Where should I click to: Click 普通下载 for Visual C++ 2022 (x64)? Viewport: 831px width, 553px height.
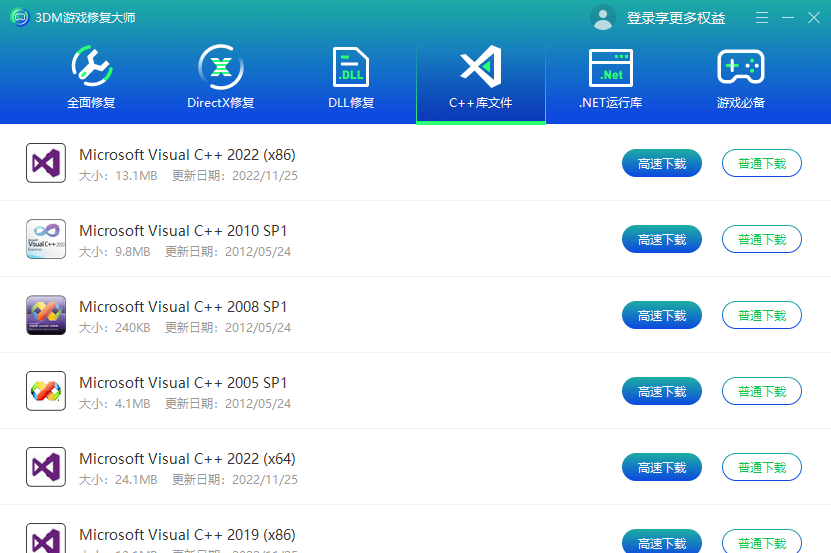(x=762, y=467)
